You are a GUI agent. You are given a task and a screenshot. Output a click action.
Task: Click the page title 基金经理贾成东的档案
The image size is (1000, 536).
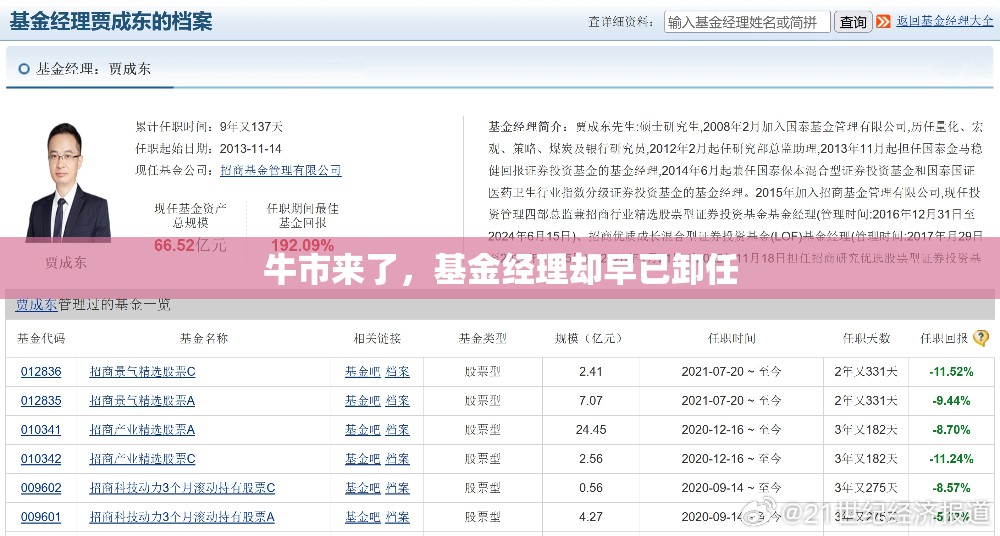click(111, 21)
